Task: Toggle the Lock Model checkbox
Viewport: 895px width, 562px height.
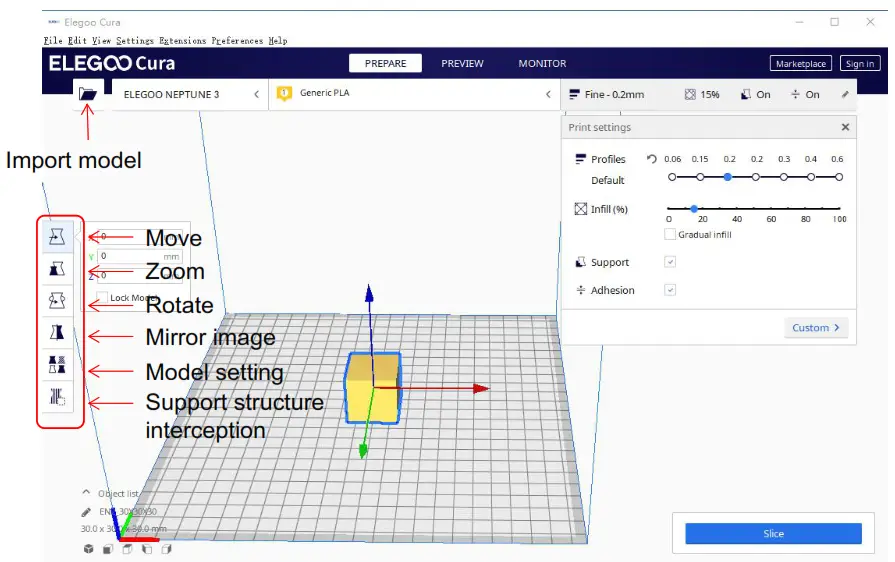Action: 102,297
